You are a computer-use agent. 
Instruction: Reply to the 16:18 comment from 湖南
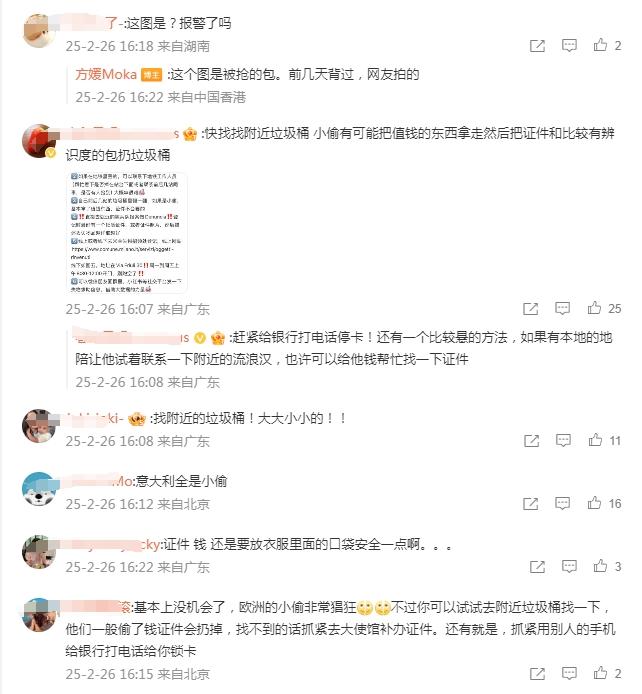click(569, 45)
